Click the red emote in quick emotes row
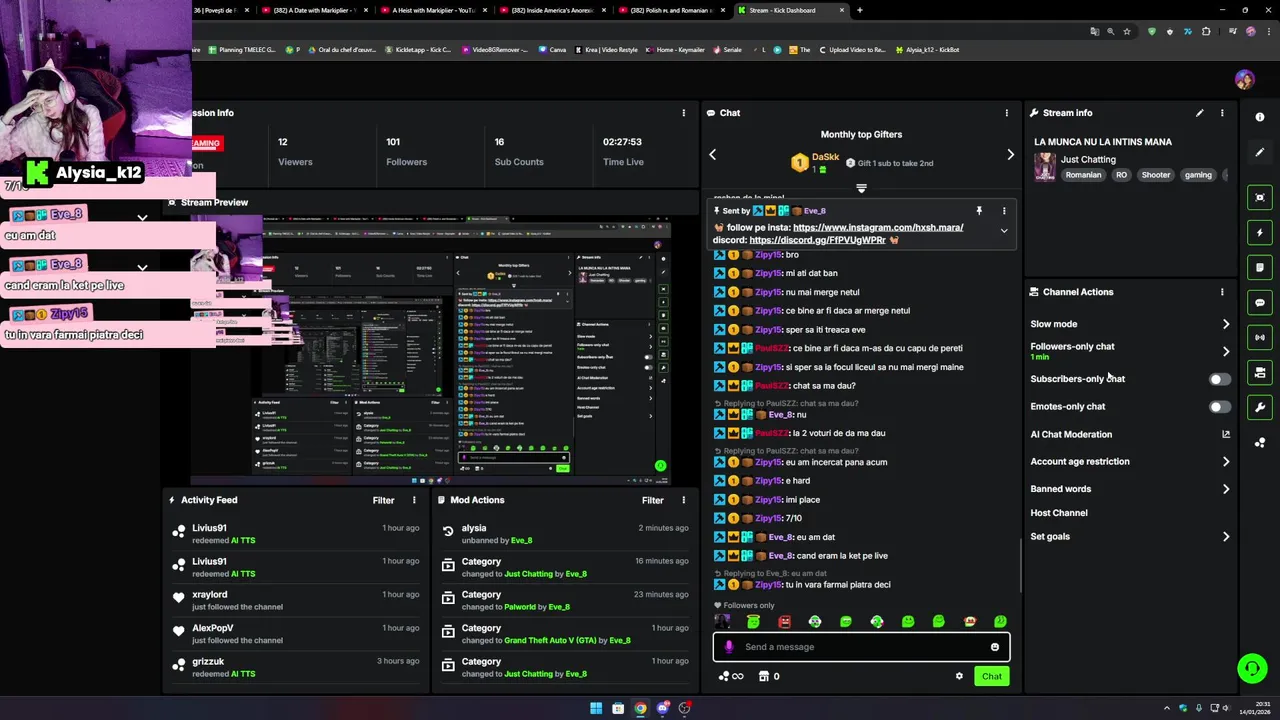 (784, 622)
